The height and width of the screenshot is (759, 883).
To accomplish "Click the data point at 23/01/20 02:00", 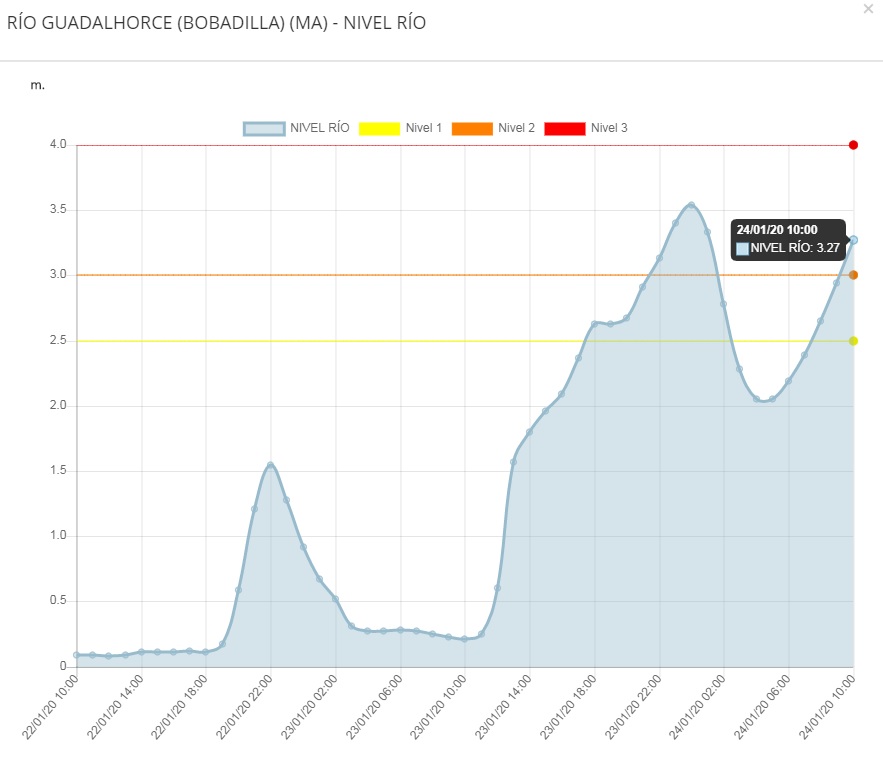I will coord(336,599).
